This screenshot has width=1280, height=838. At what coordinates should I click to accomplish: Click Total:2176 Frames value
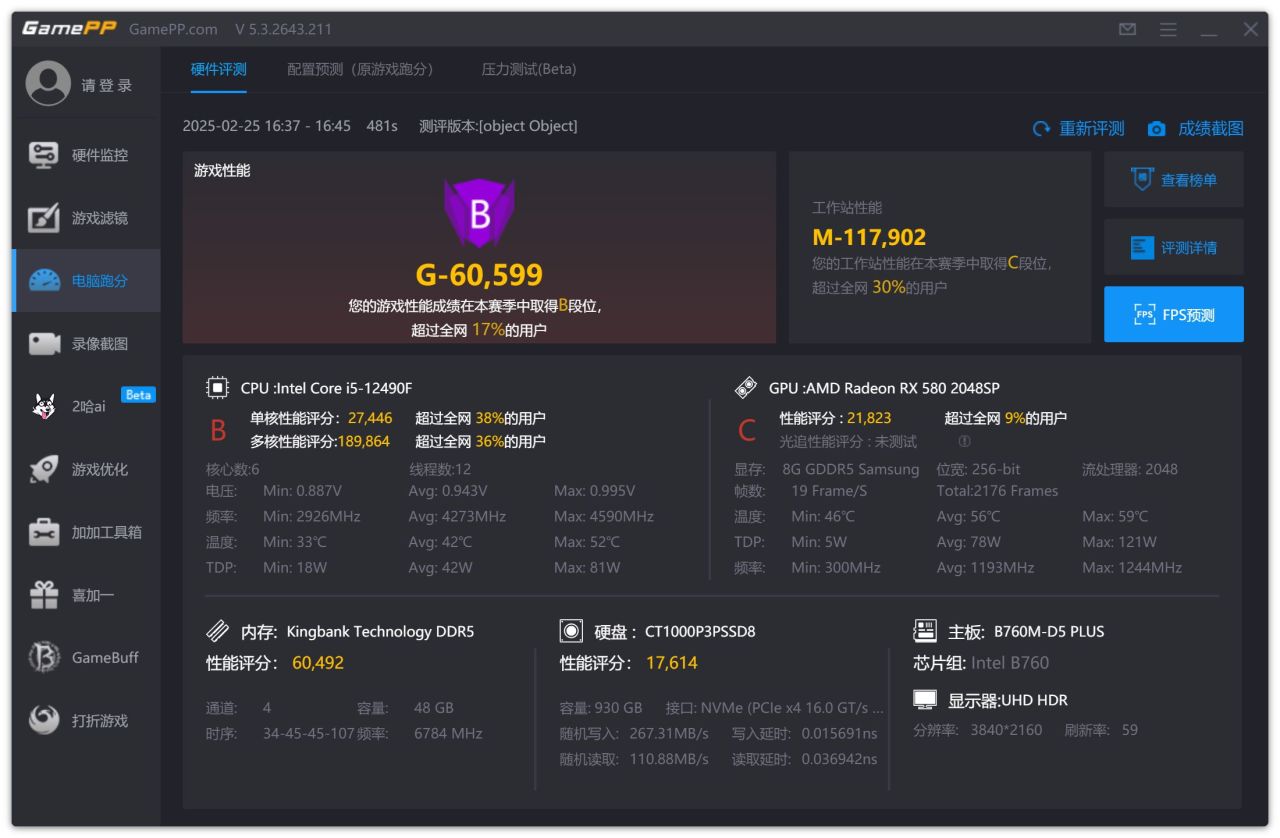coord(997,491)
